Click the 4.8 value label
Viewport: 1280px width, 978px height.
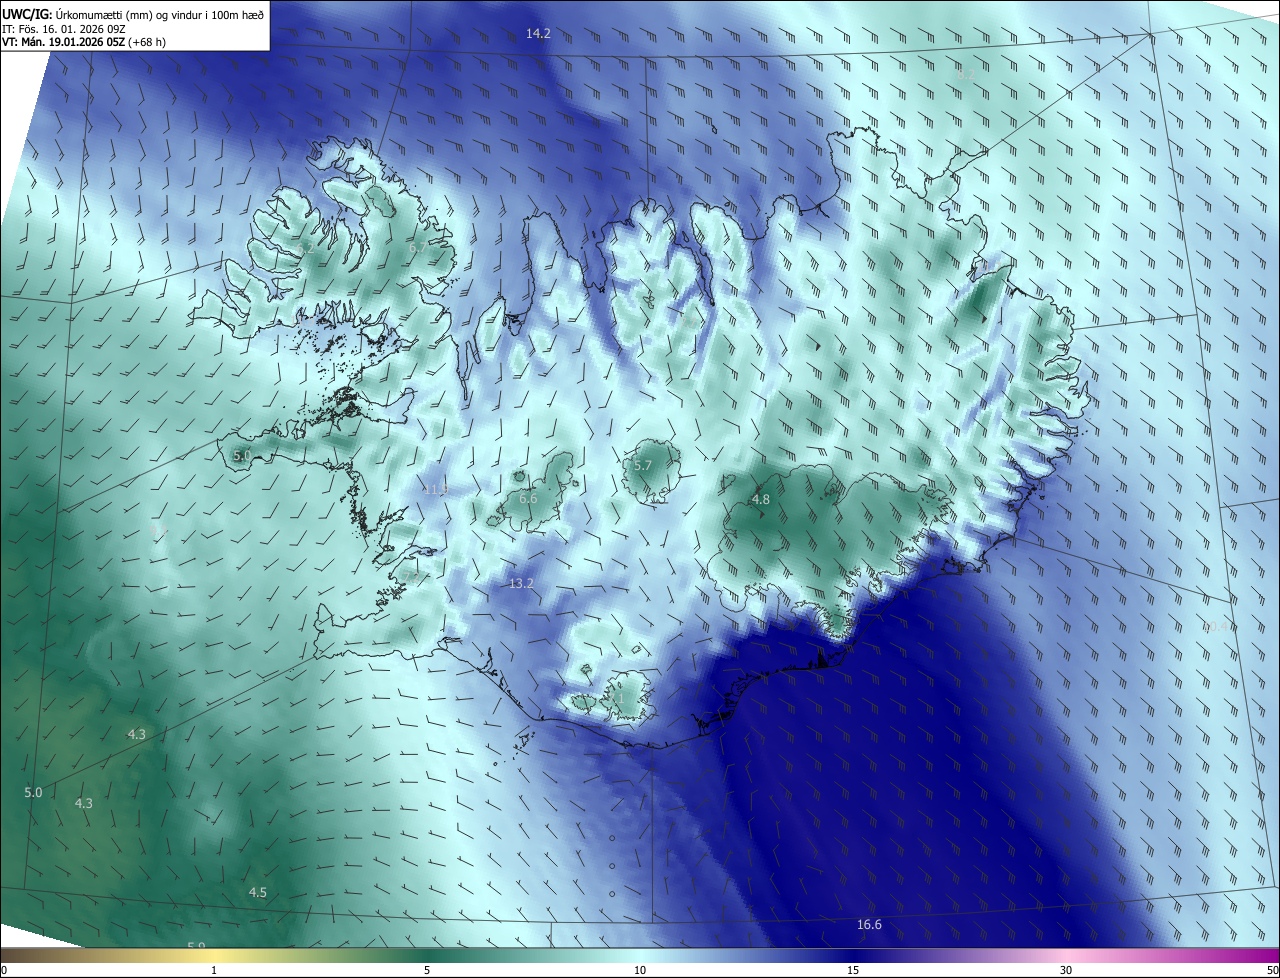[x=760, y=499]
